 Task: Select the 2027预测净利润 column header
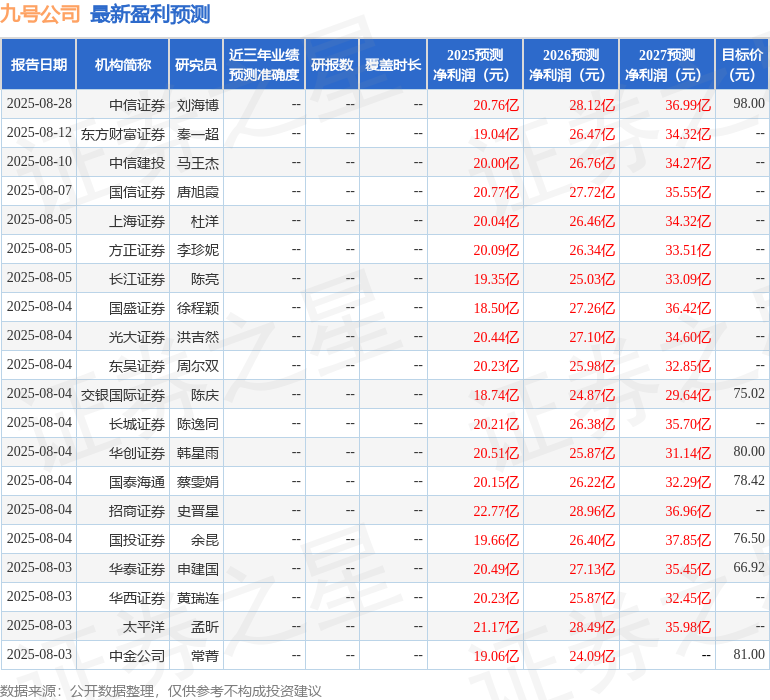point(667,64)
